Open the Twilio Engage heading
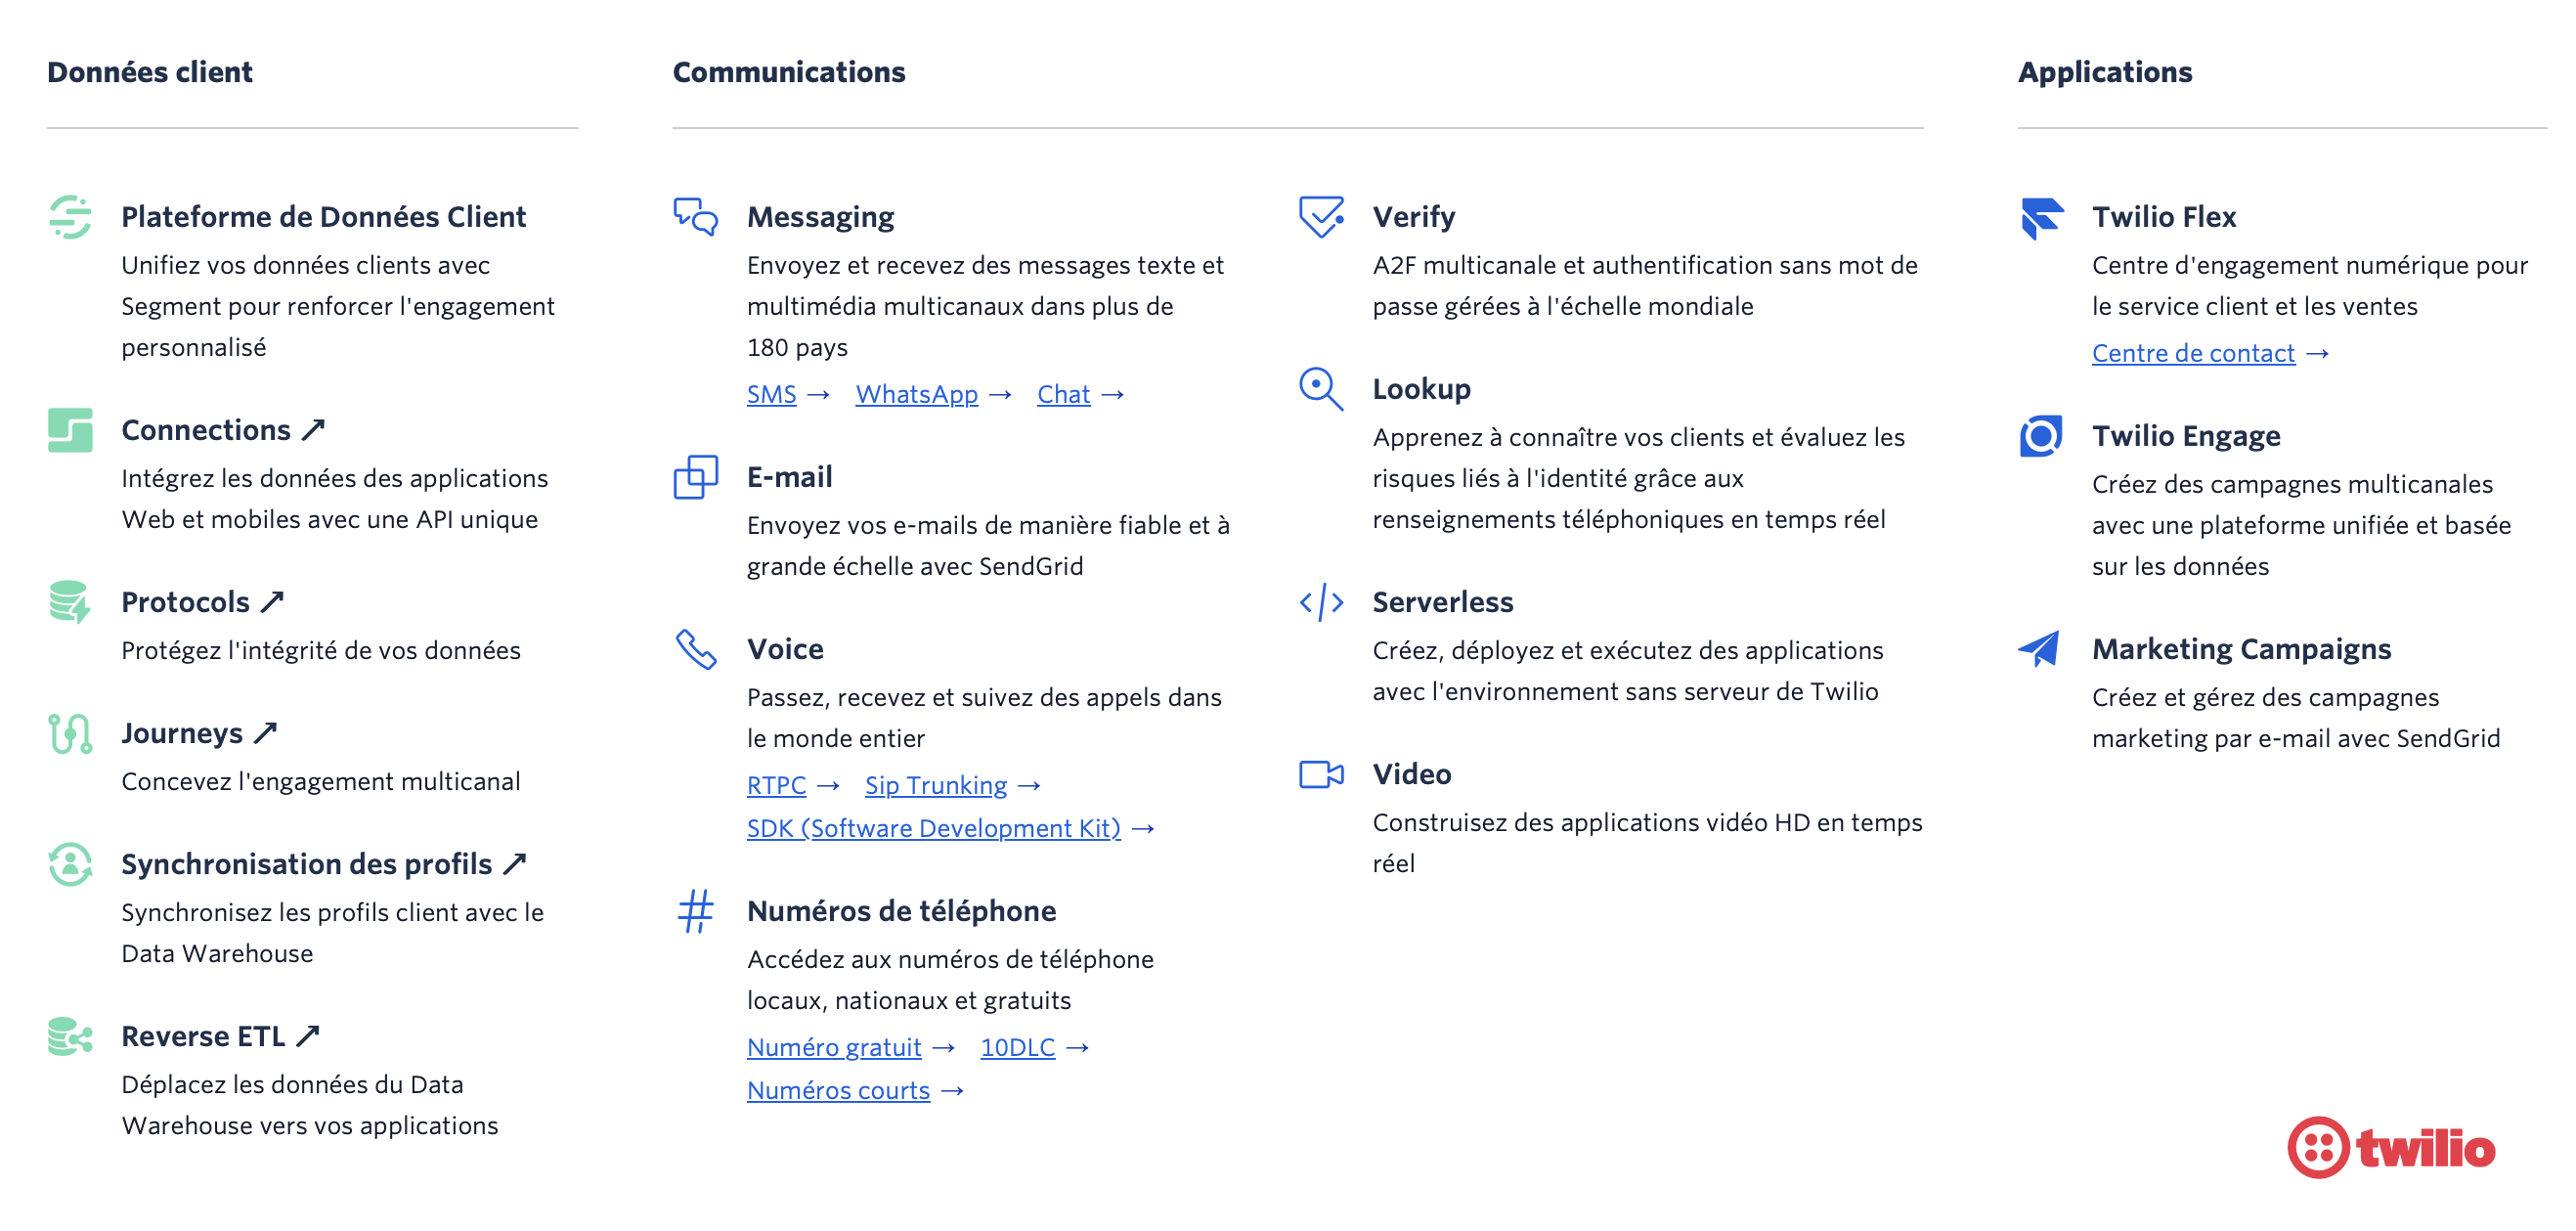The image size is (2576, 1231). (x=2186, y=436)
